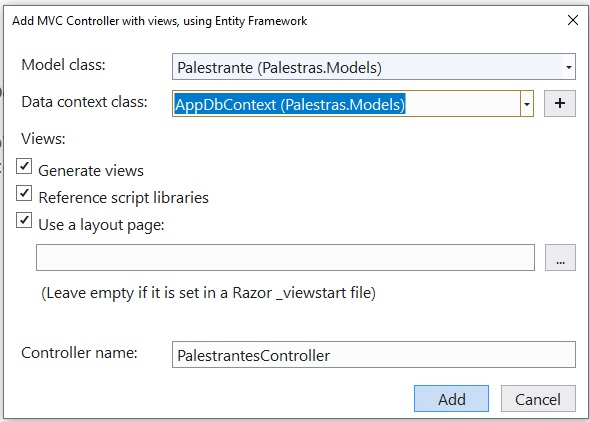Click the "Controller name:" label
This screenshot has width=590, height=422.
[79, 353]
